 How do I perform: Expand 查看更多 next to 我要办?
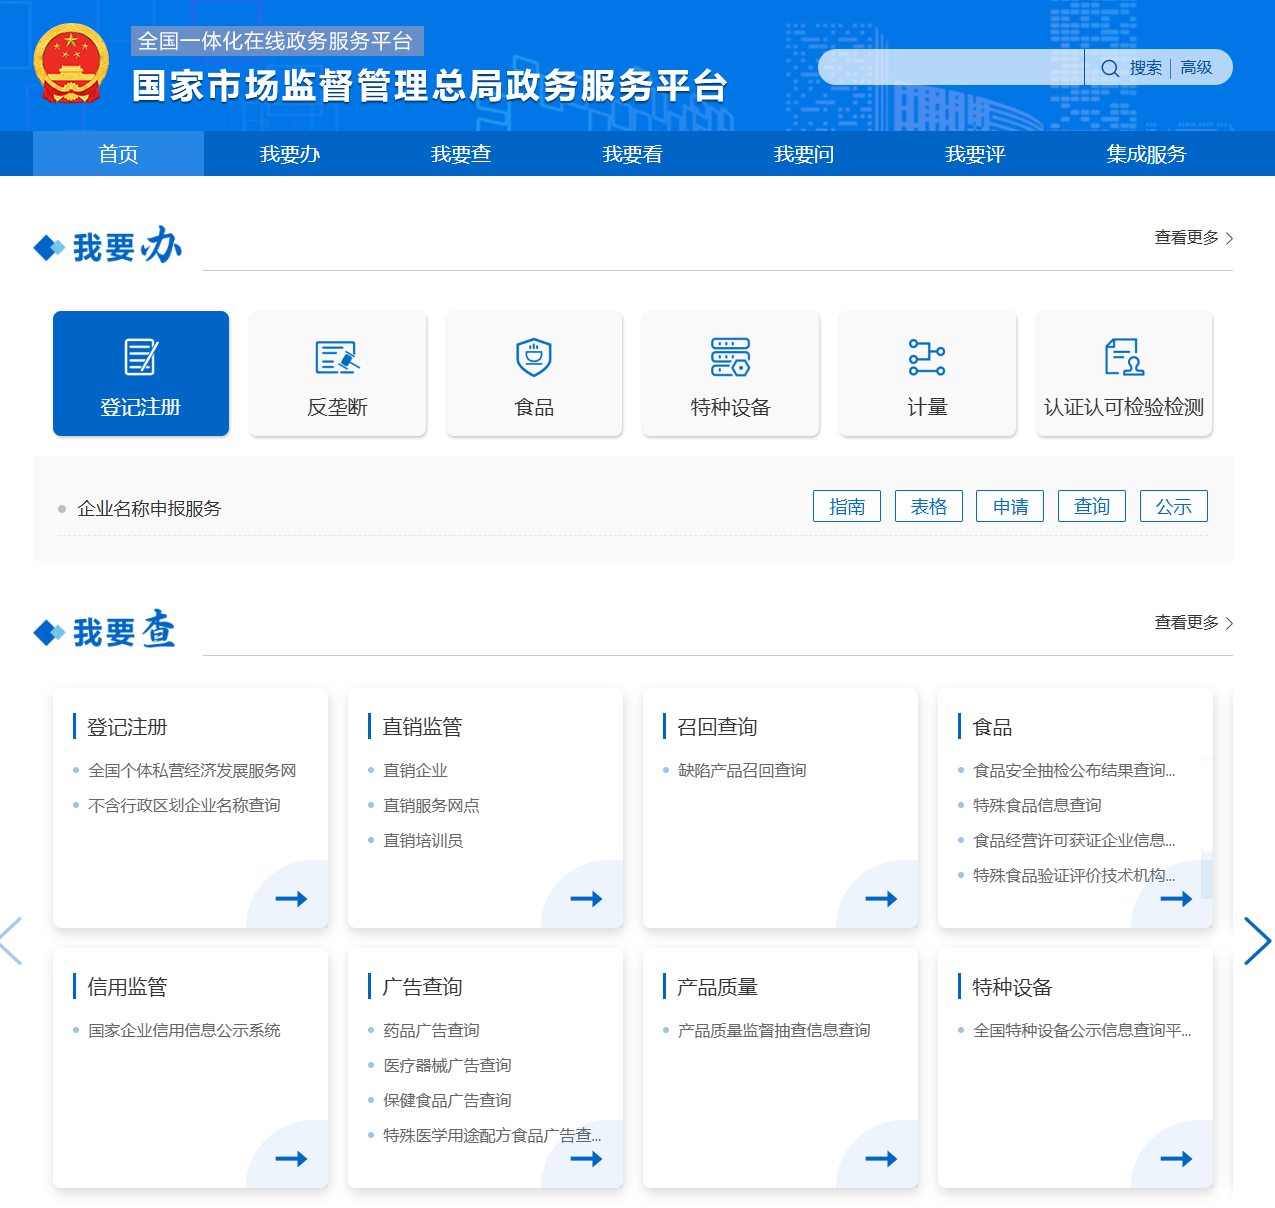click(1187, 239)
